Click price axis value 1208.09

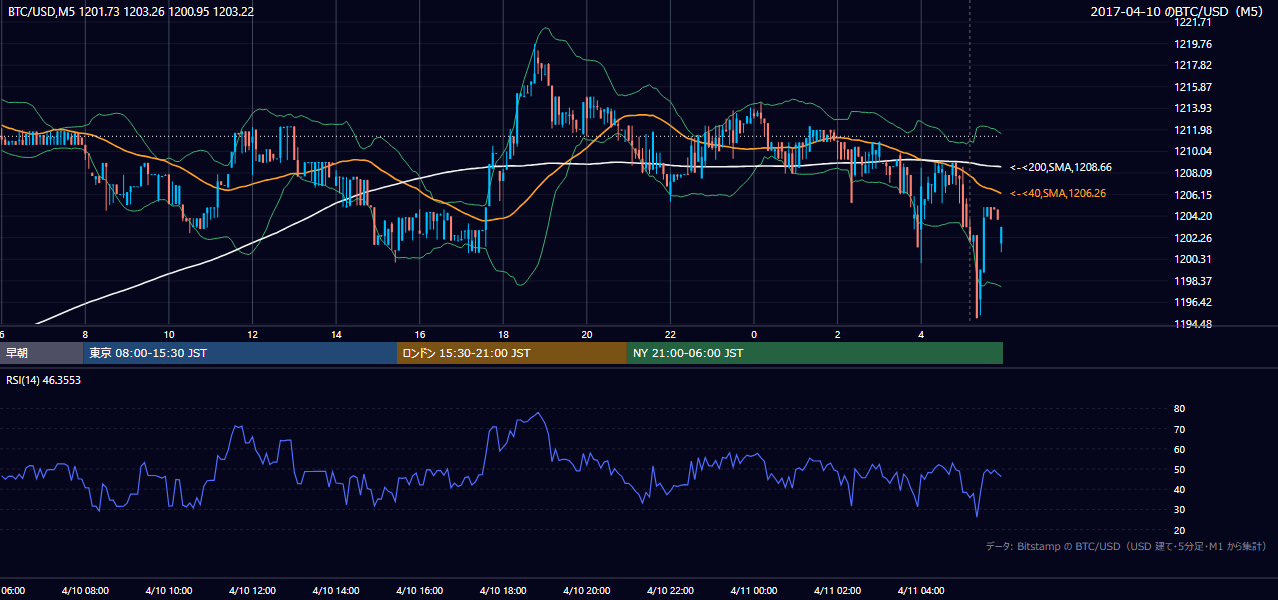point(1193,173)
